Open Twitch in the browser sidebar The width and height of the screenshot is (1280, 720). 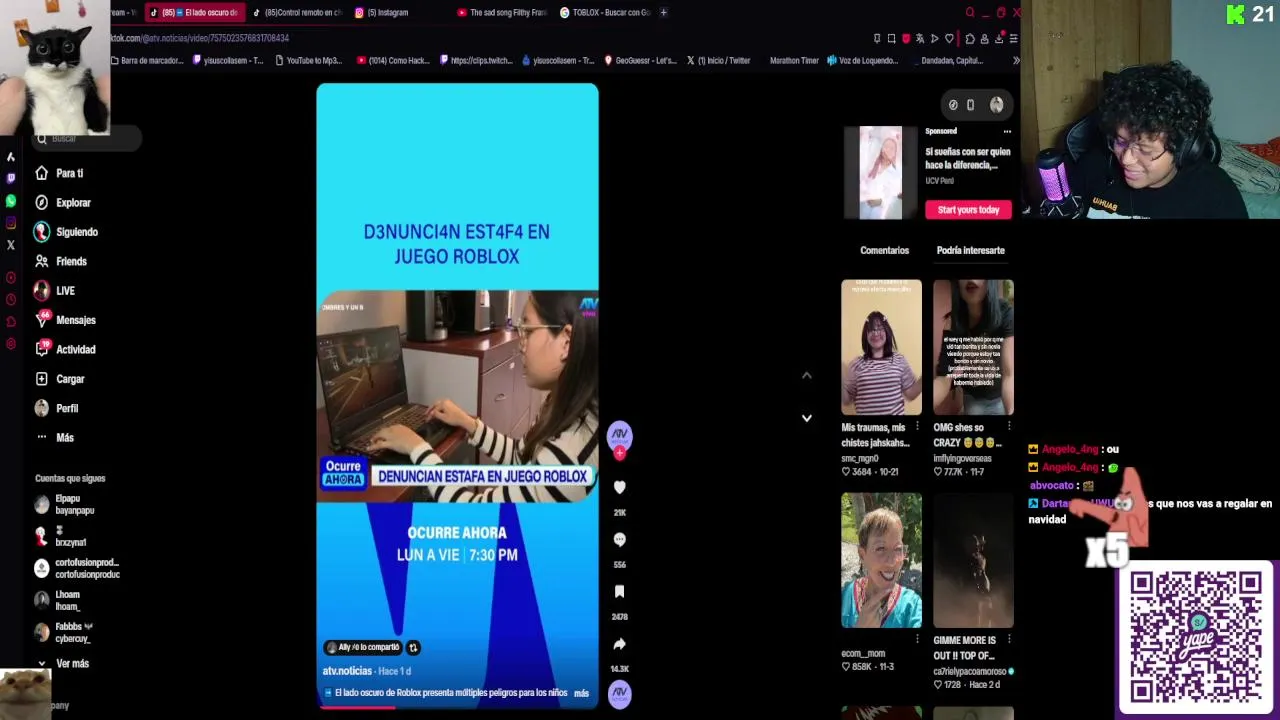[11, 178]
